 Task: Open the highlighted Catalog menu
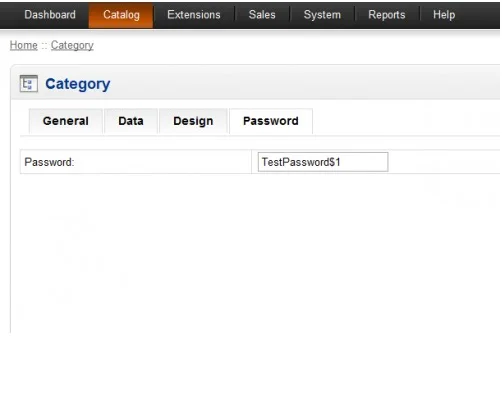click(x=121, y=15)
